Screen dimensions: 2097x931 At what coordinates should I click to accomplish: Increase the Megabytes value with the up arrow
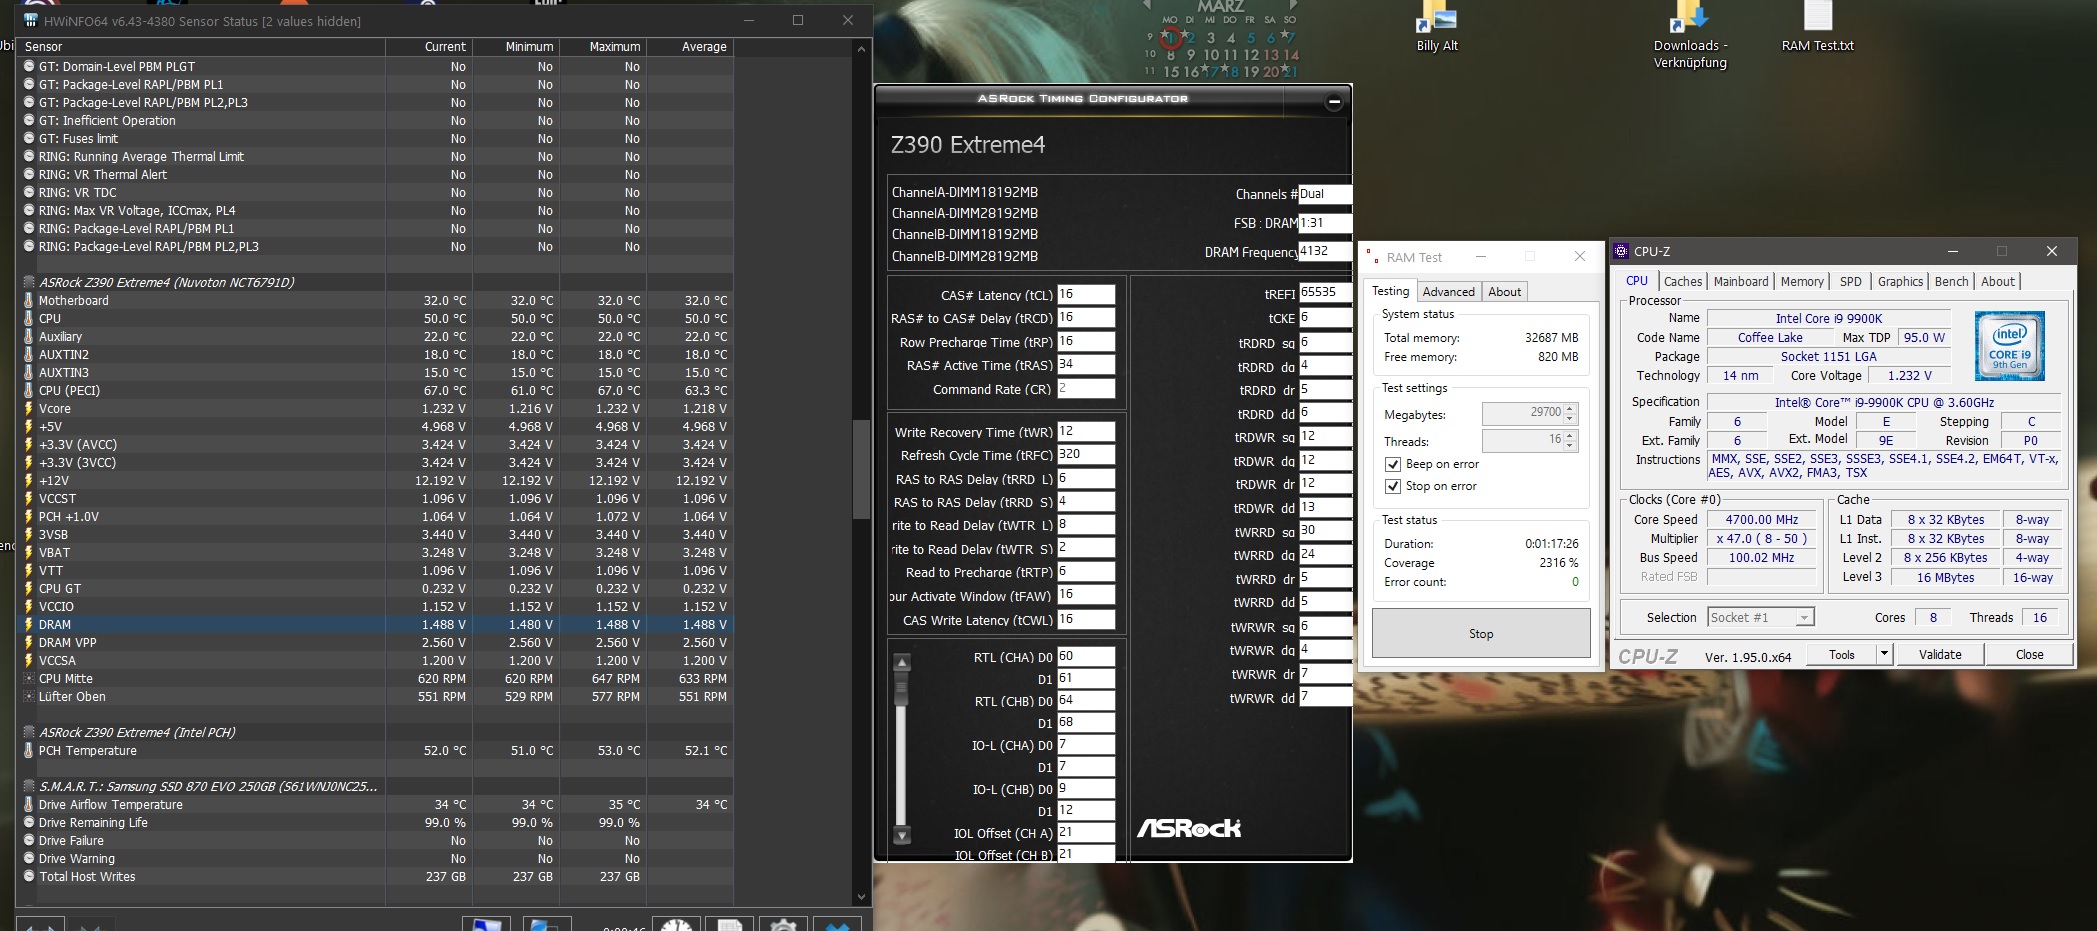click(x=1570, y=408)
